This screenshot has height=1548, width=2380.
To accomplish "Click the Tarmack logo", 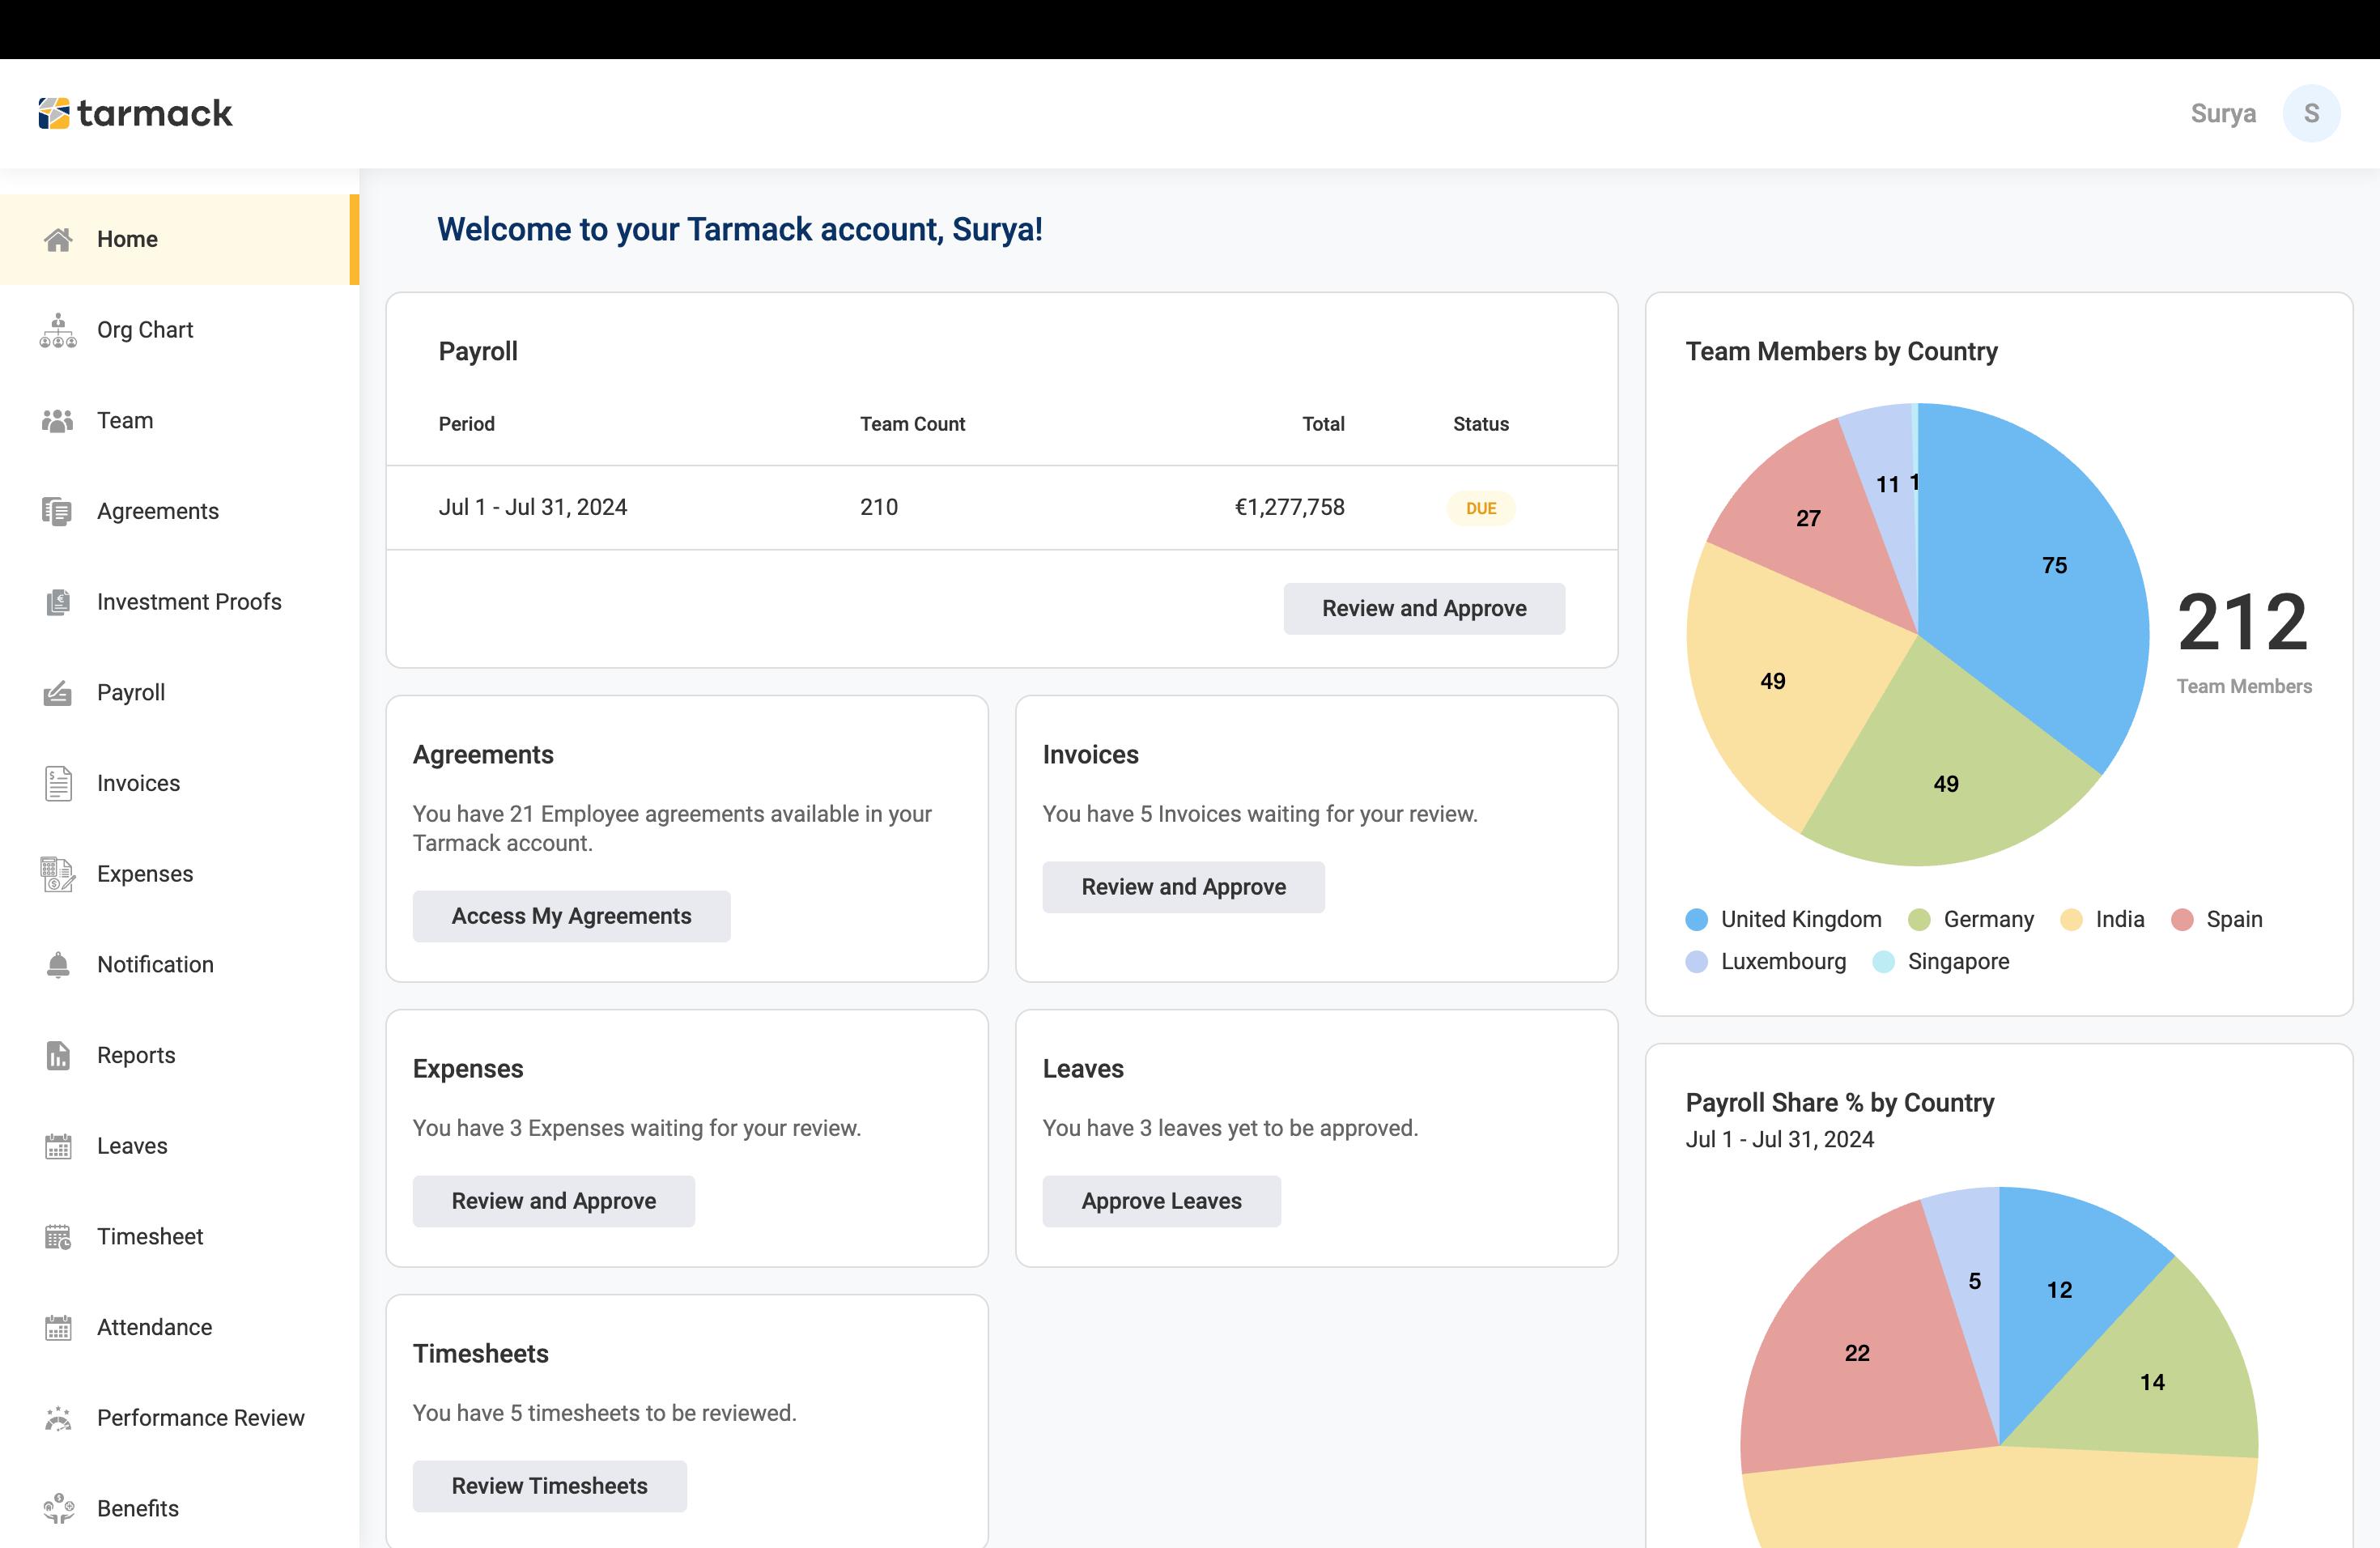I will 135,114.
